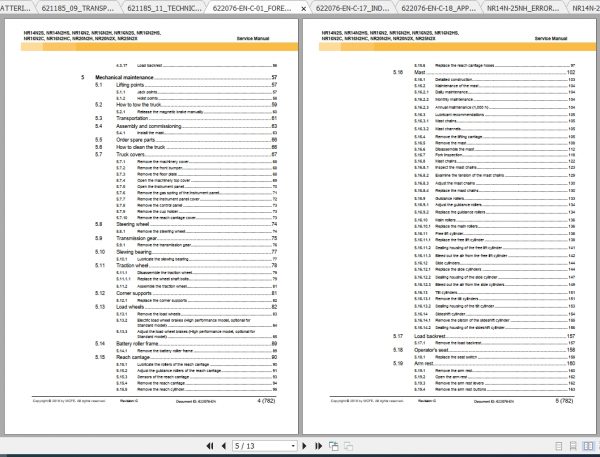Open the 622076-EN-C-18_APP... tab

point(439,8)
